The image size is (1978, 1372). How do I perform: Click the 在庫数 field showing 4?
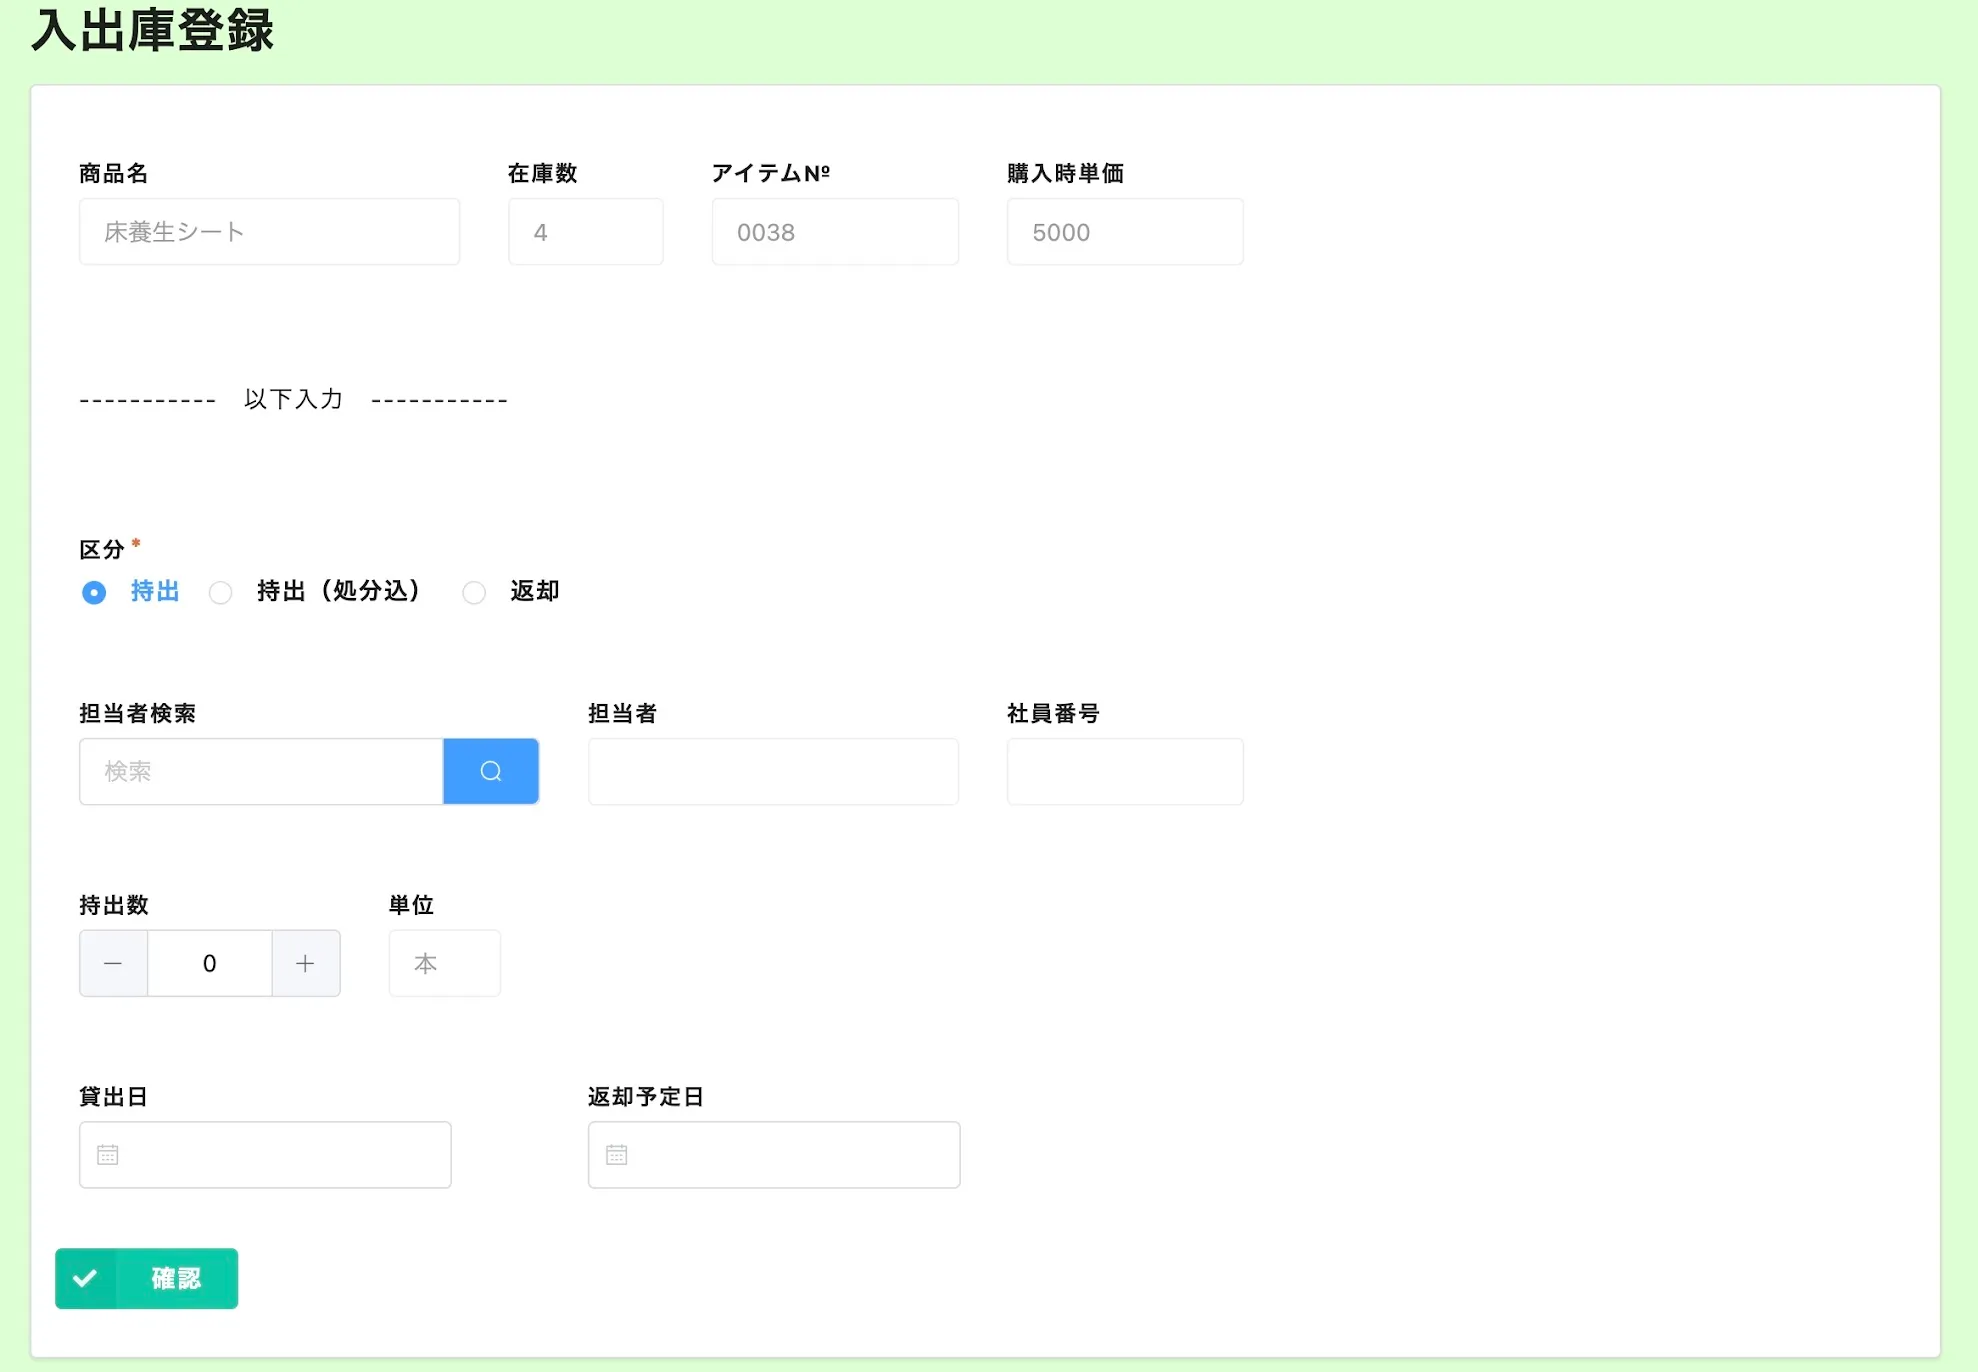pos(585,232)
